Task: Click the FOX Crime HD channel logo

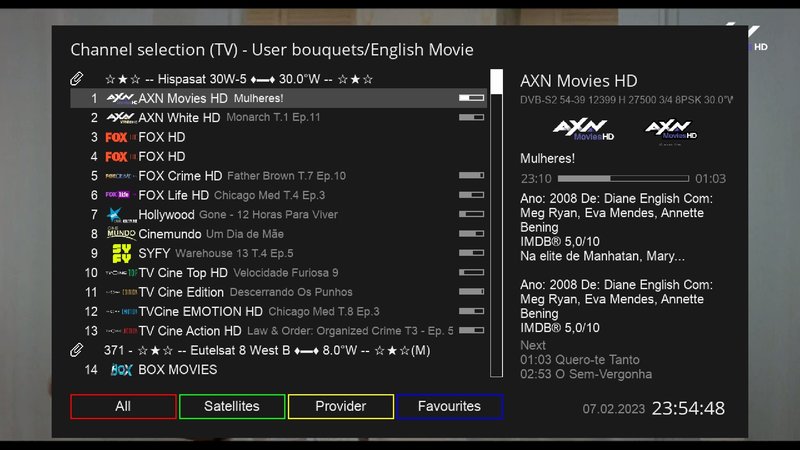Action: click(120, 176)
